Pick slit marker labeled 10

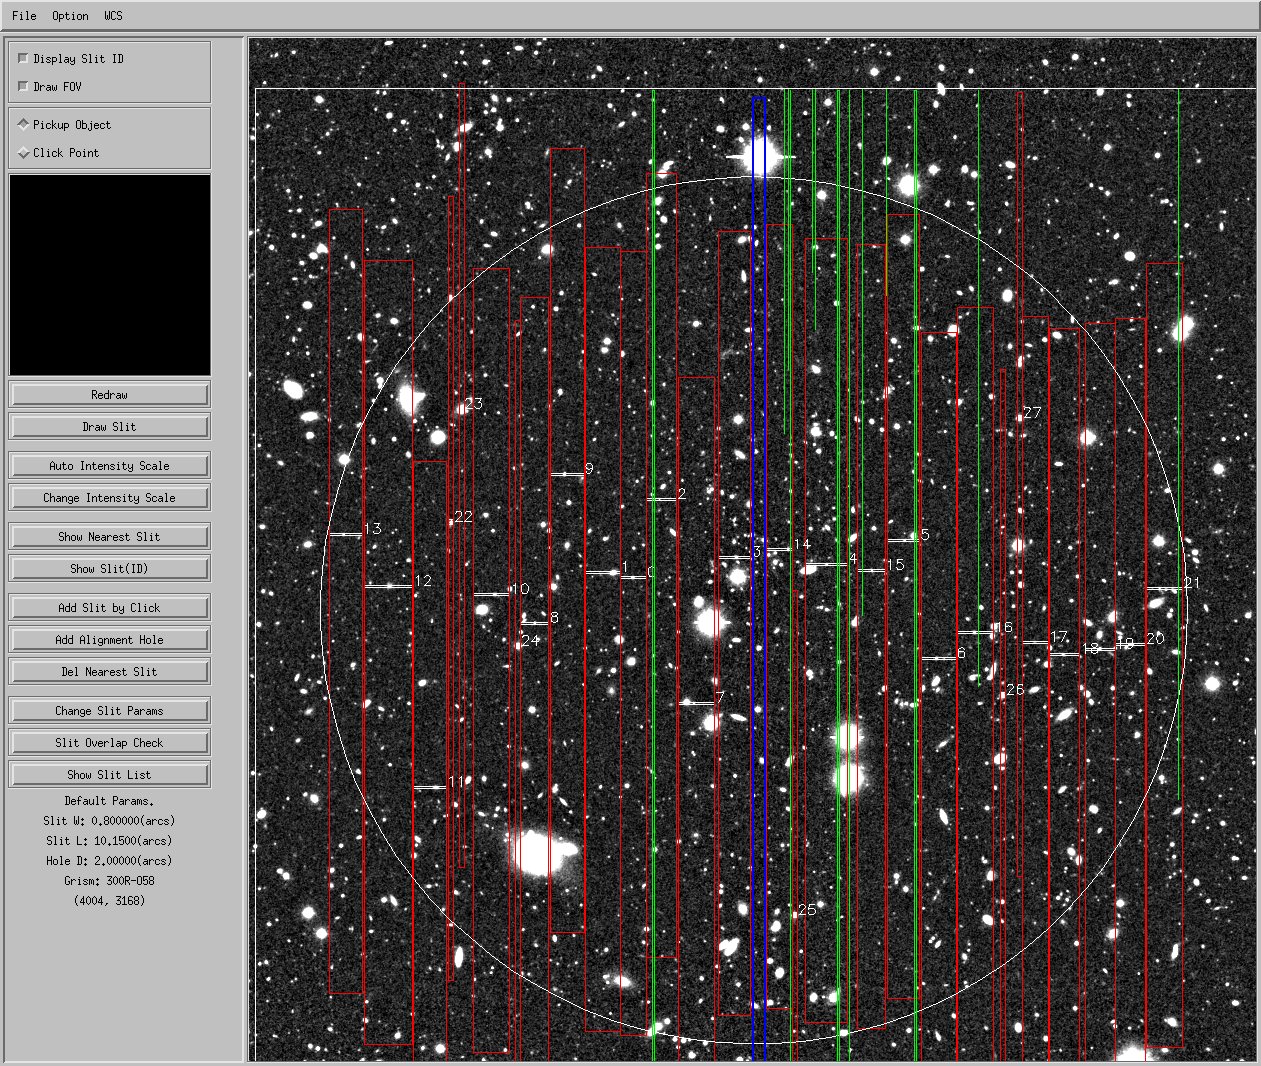pos(491,595)
